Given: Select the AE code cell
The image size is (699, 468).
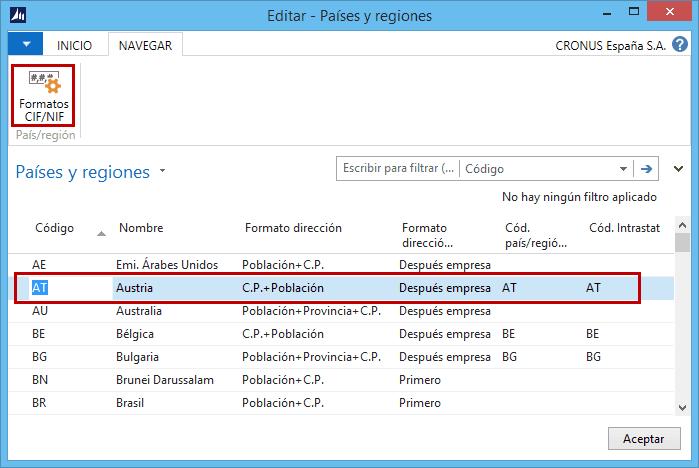Looking at the screenshot, I should (x=39, y=265).
